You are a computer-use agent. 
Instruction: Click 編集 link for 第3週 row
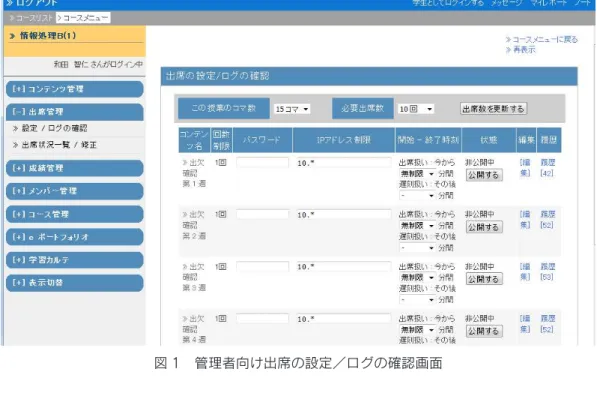click(x=525, y=272)
